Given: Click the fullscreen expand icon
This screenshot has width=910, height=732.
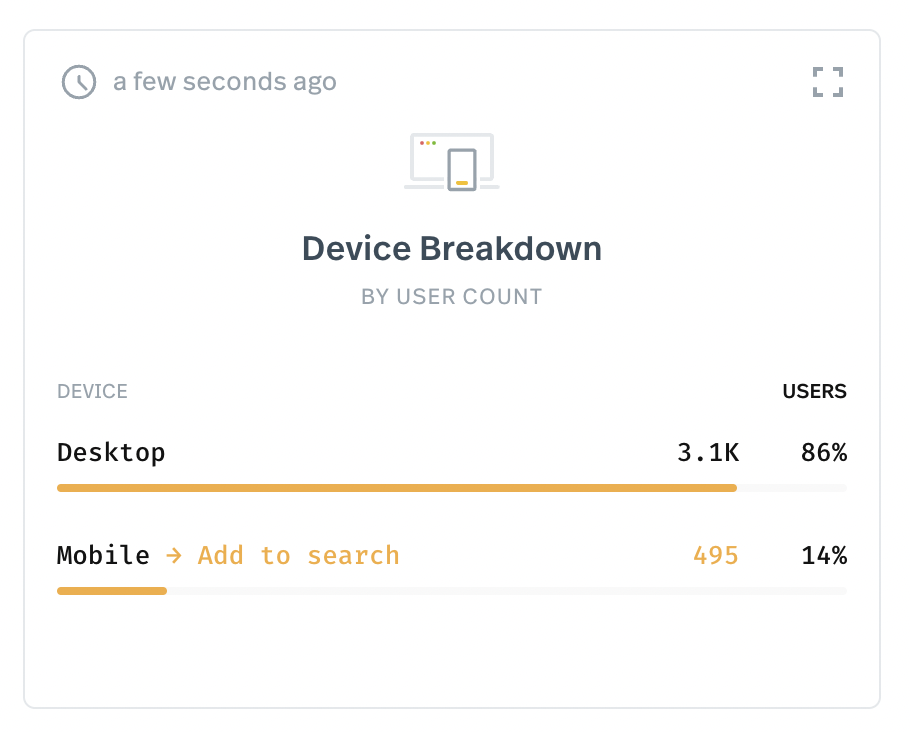Looking at the screenshot, I should pos(828,82).
